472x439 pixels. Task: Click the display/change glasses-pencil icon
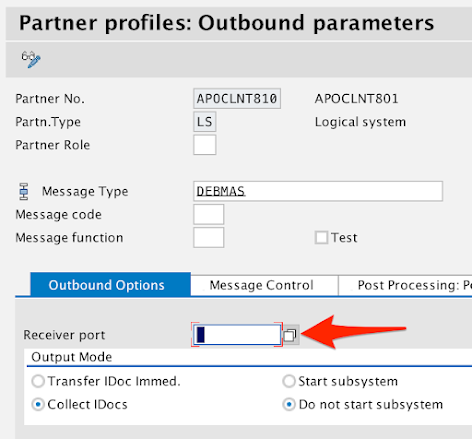(31, 59)
